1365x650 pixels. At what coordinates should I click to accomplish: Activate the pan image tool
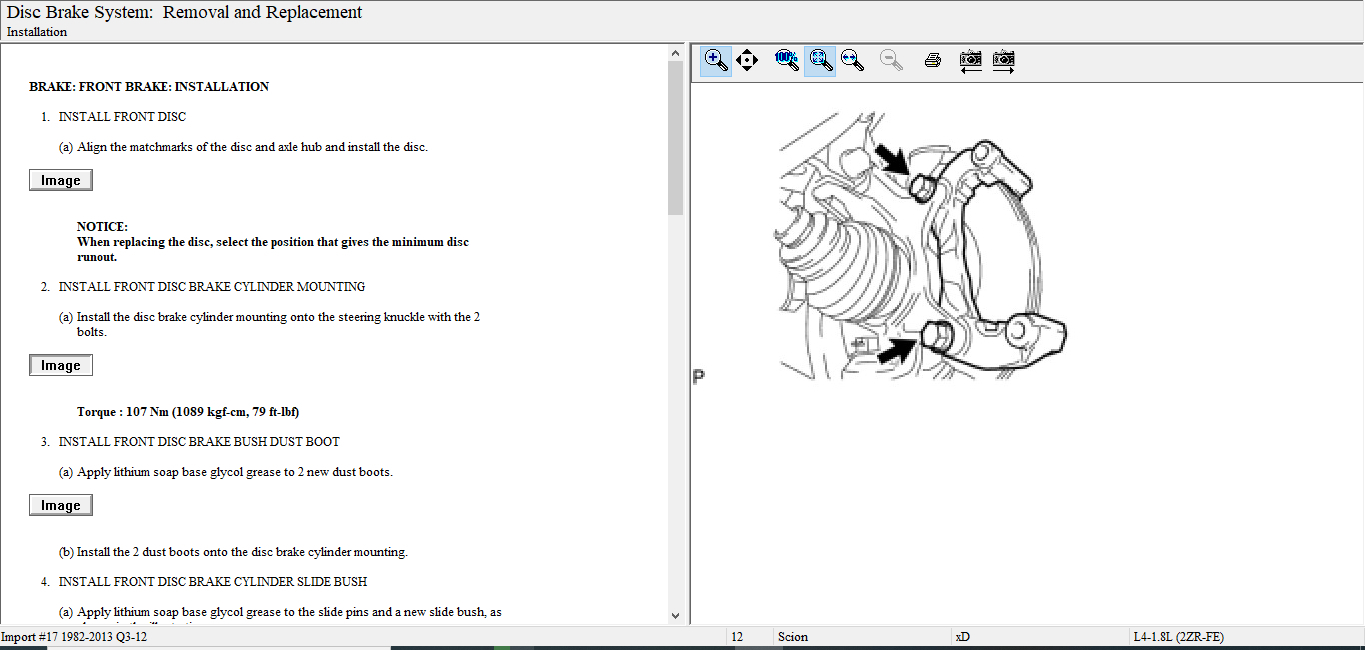(747, 60)
